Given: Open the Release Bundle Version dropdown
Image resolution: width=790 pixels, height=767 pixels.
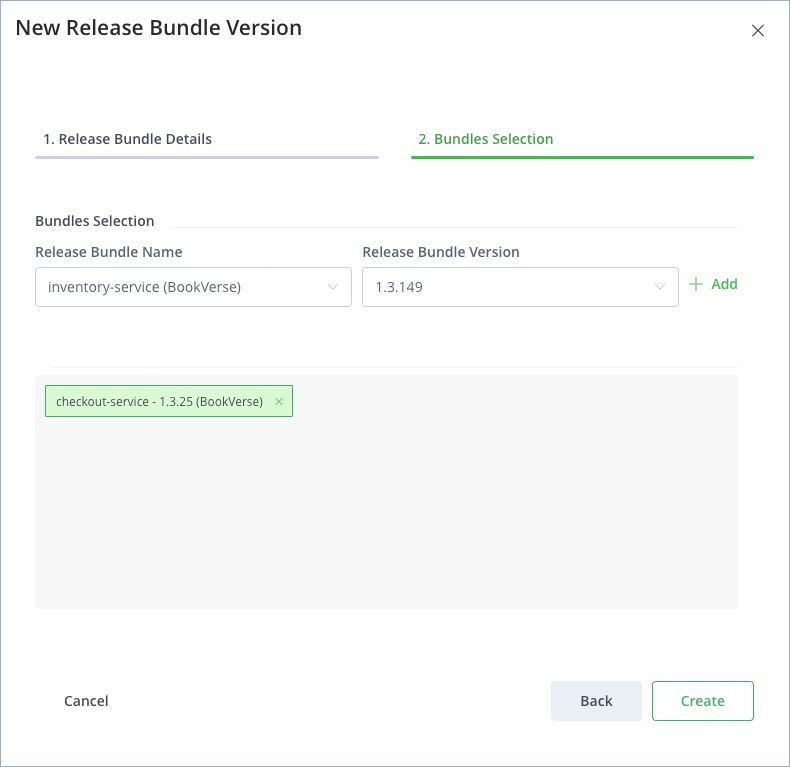Looking at the screenshot, I should (x=520, y=287).
